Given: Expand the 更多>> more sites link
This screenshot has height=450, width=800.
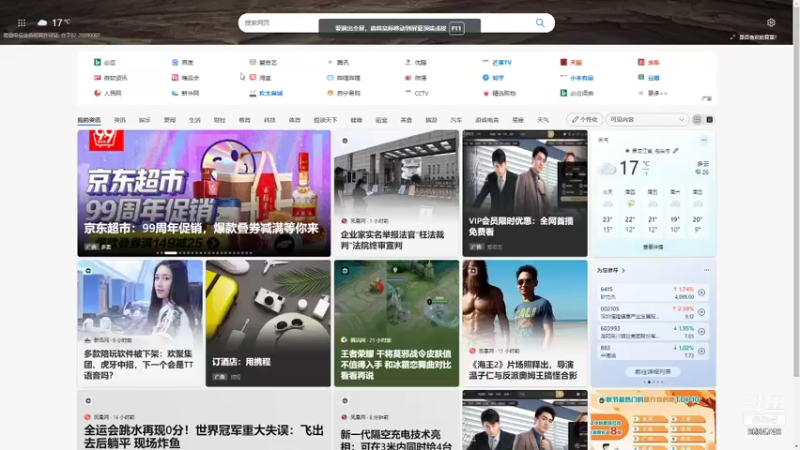Looking at the screenshot, I should (654, 93).
